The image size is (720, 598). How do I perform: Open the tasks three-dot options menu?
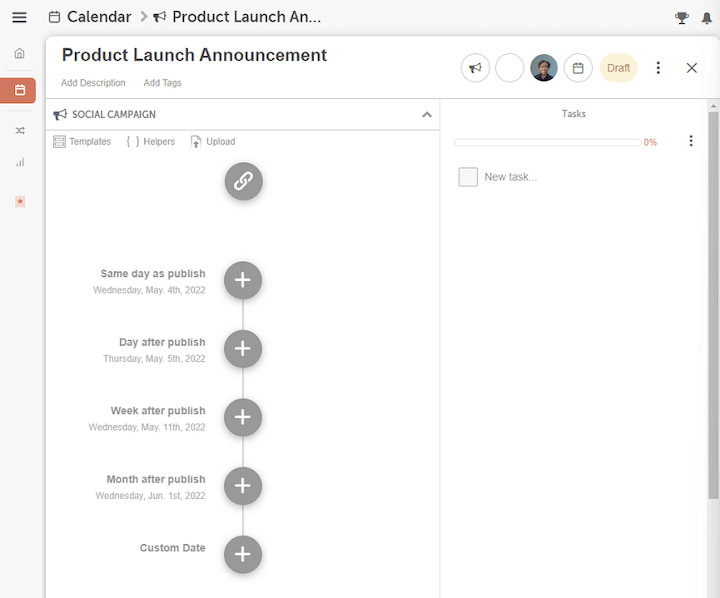[691, 142]
